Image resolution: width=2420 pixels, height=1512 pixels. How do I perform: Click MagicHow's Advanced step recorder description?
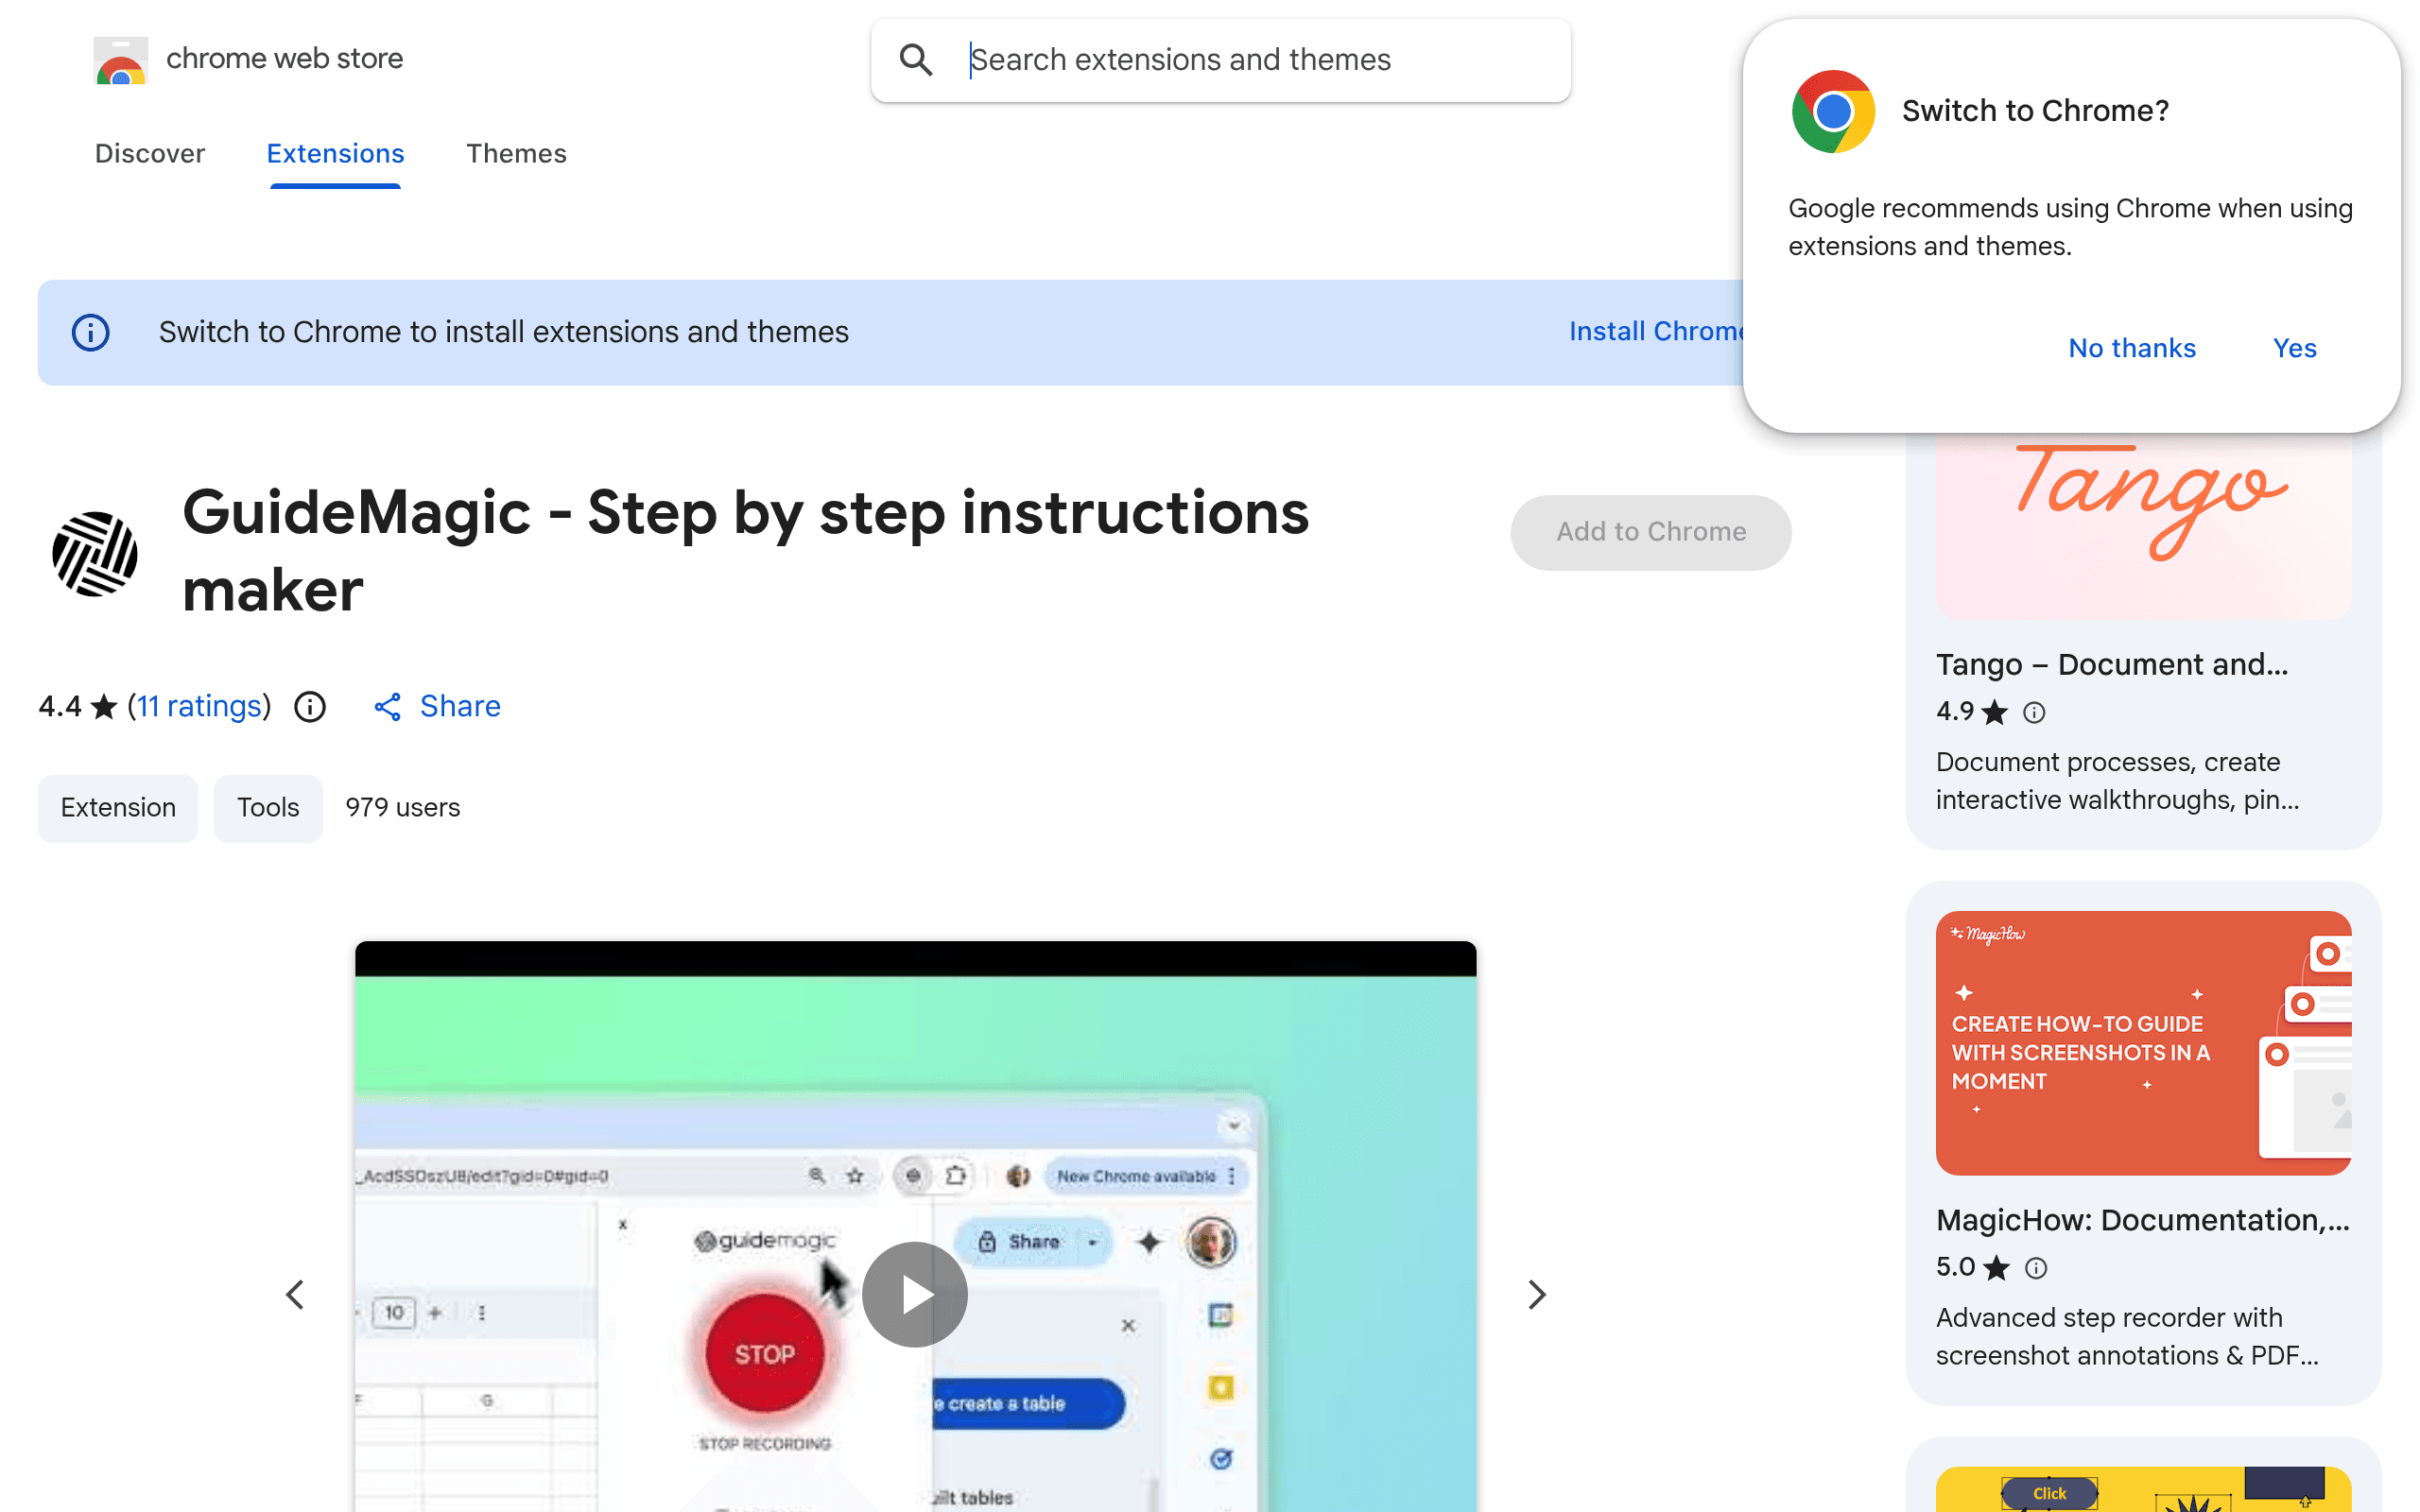tap(2127, 1337)
